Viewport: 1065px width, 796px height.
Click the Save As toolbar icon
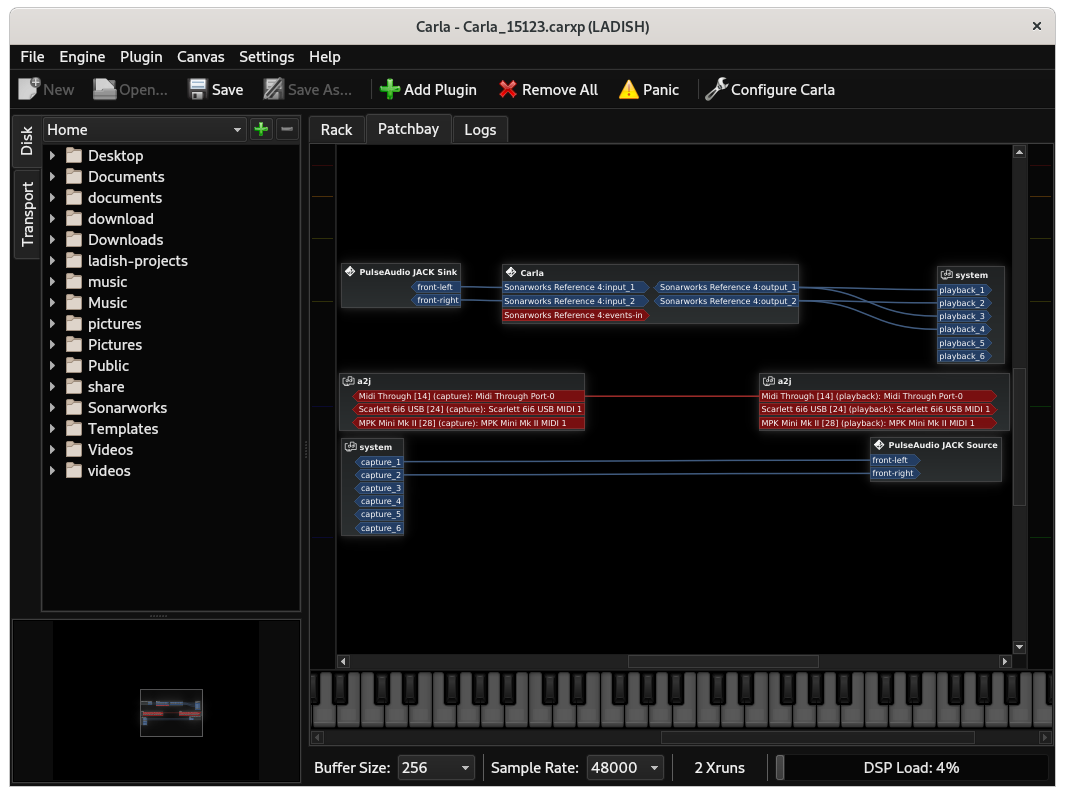(x=273, y=89)
